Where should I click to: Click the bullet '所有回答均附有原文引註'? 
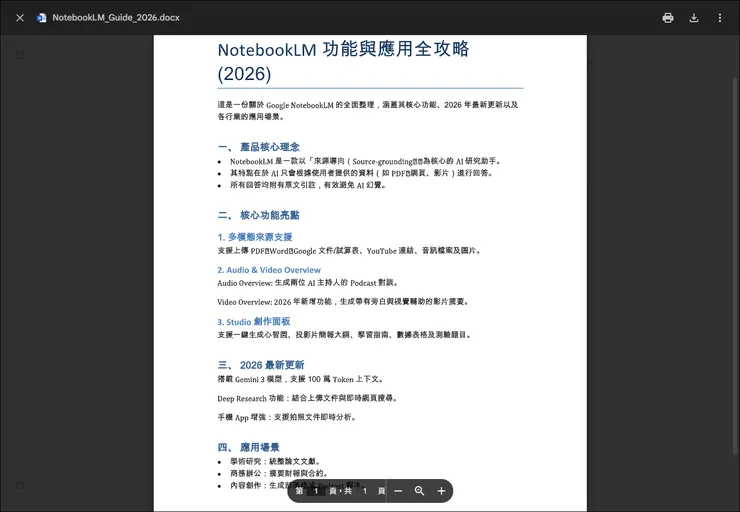tap(309, 185)
